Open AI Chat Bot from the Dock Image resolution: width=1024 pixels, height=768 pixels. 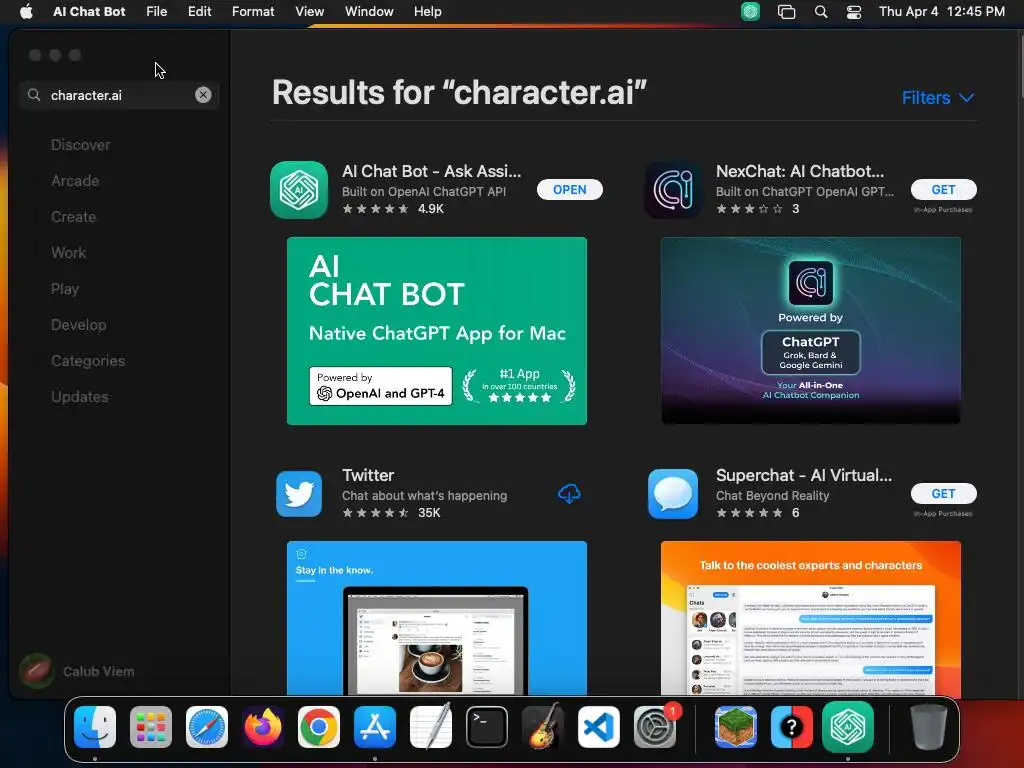pyautogui.click(x=848, y=727)
